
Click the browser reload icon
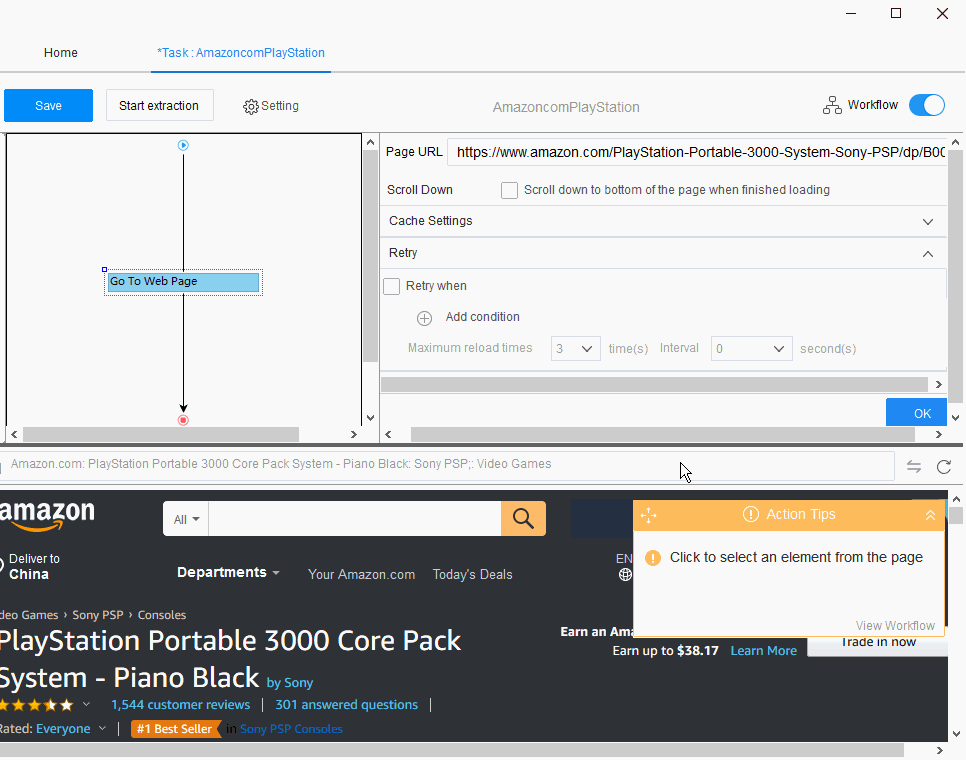(x=944, y=467)
